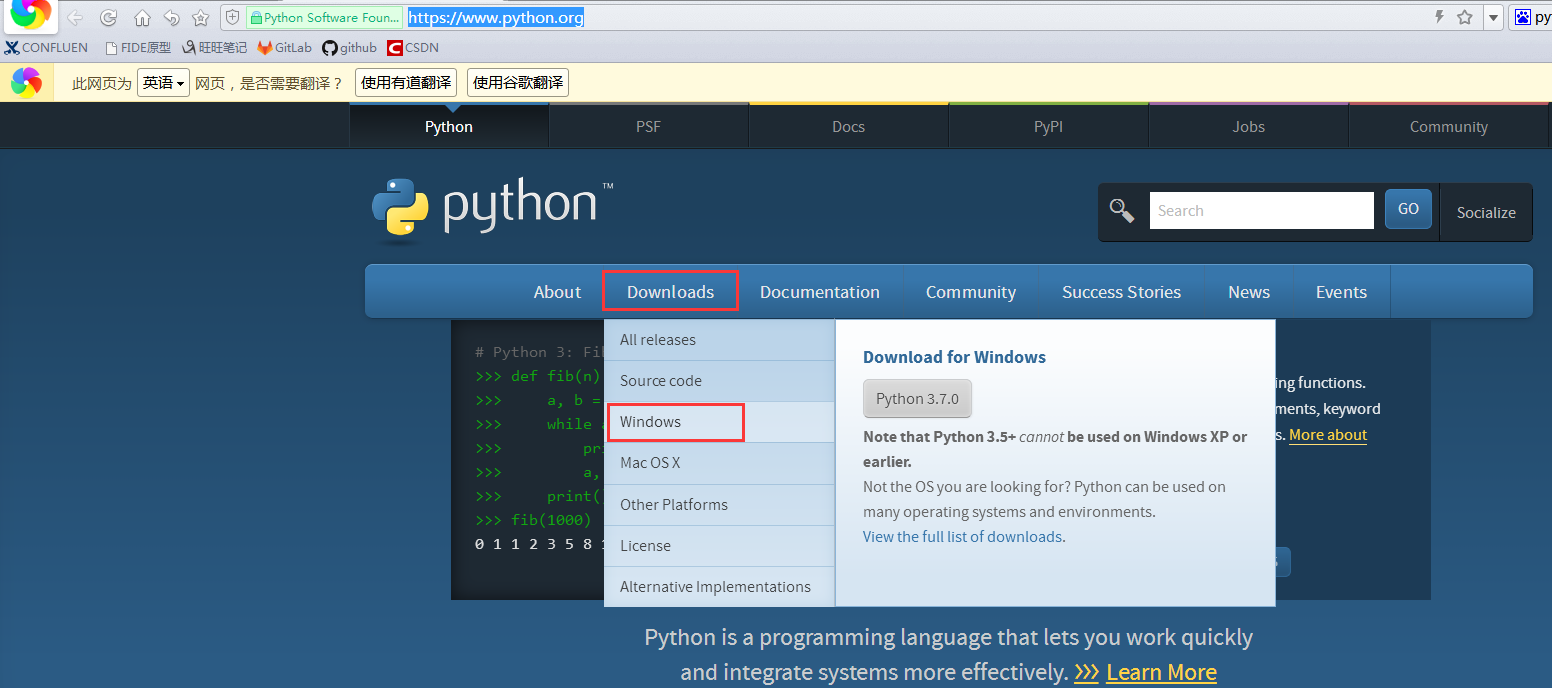1552x688 pixels.
Task: Select the Python top tab
Action: [x=449, y=126]
